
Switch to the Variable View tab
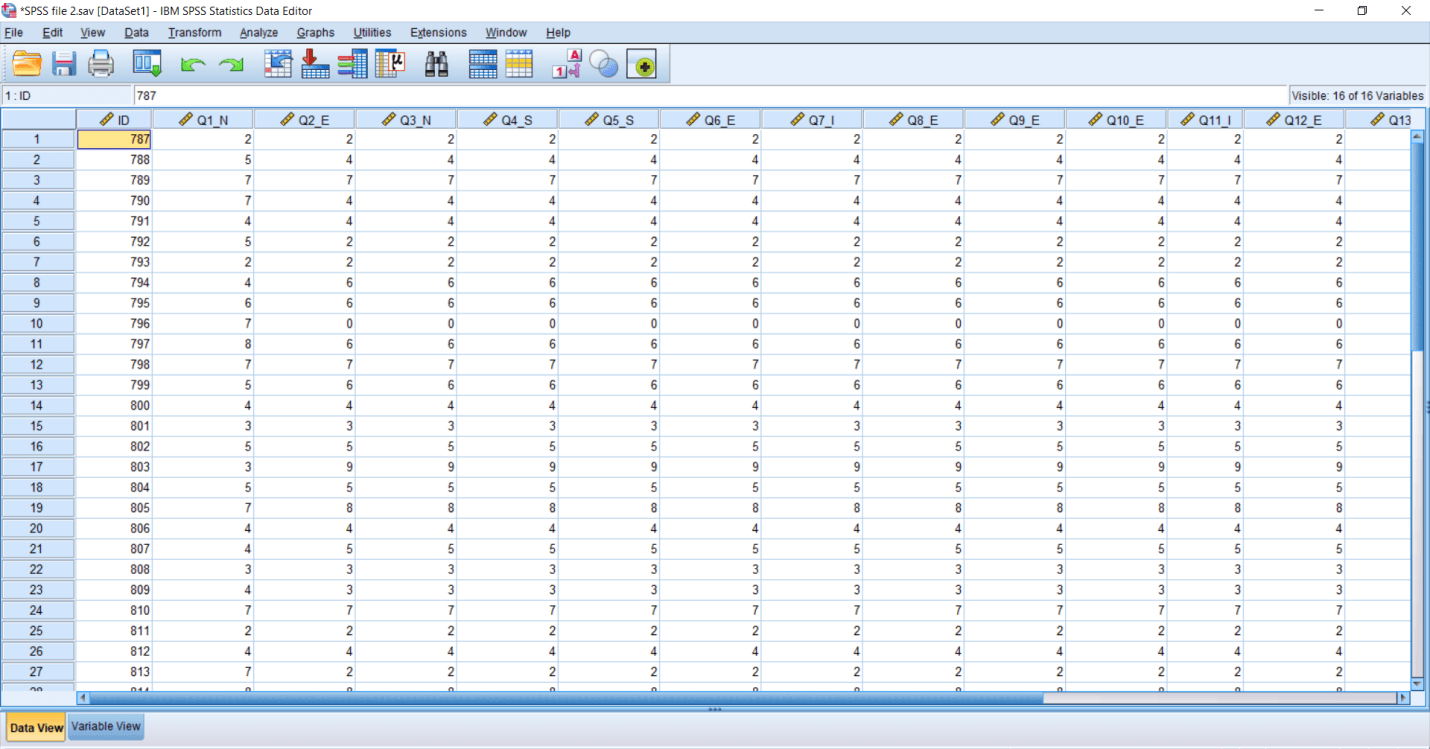coord(105,727)
